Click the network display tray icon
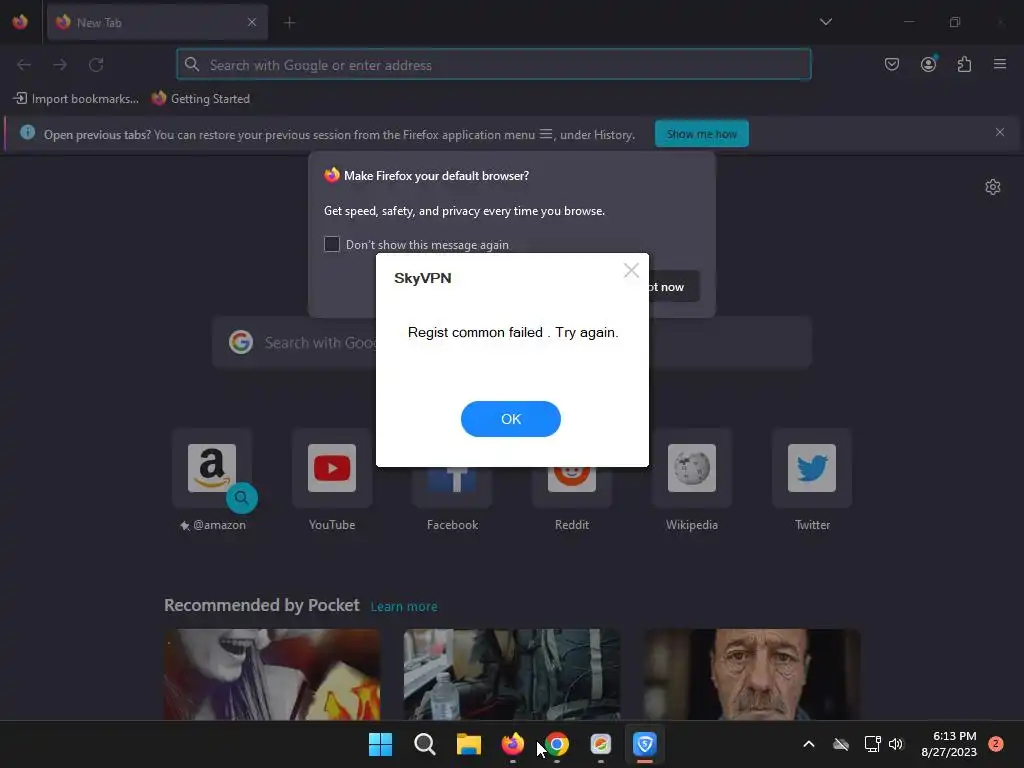The height and width of the screenshot is (768, 1024). (x=872, y=744)
